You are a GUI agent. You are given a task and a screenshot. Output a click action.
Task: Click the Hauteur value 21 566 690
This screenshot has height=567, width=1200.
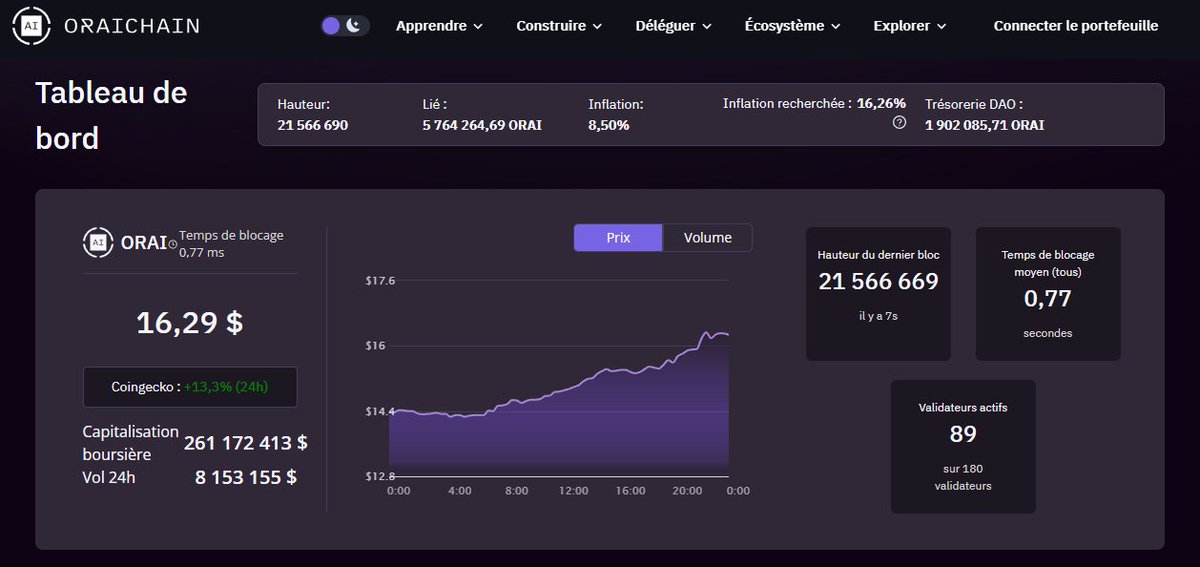[313, 125]
